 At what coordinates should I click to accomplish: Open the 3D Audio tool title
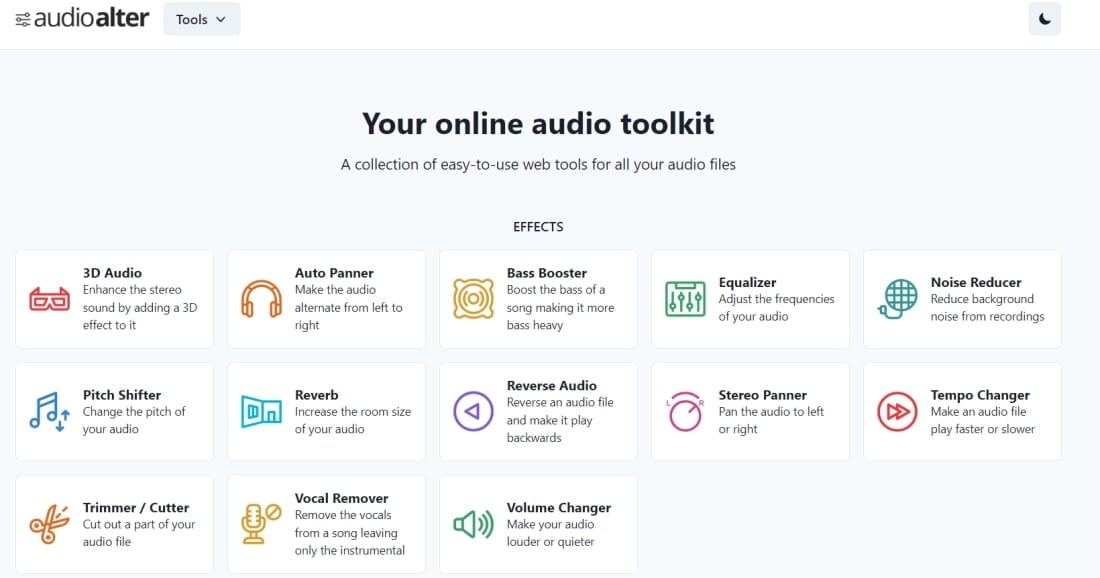tap(112, 273)
